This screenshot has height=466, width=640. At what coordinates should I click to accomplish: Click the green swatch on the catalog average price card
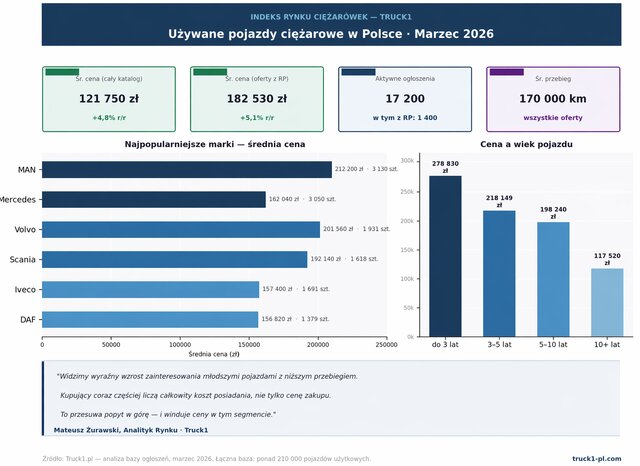point(62,72)
